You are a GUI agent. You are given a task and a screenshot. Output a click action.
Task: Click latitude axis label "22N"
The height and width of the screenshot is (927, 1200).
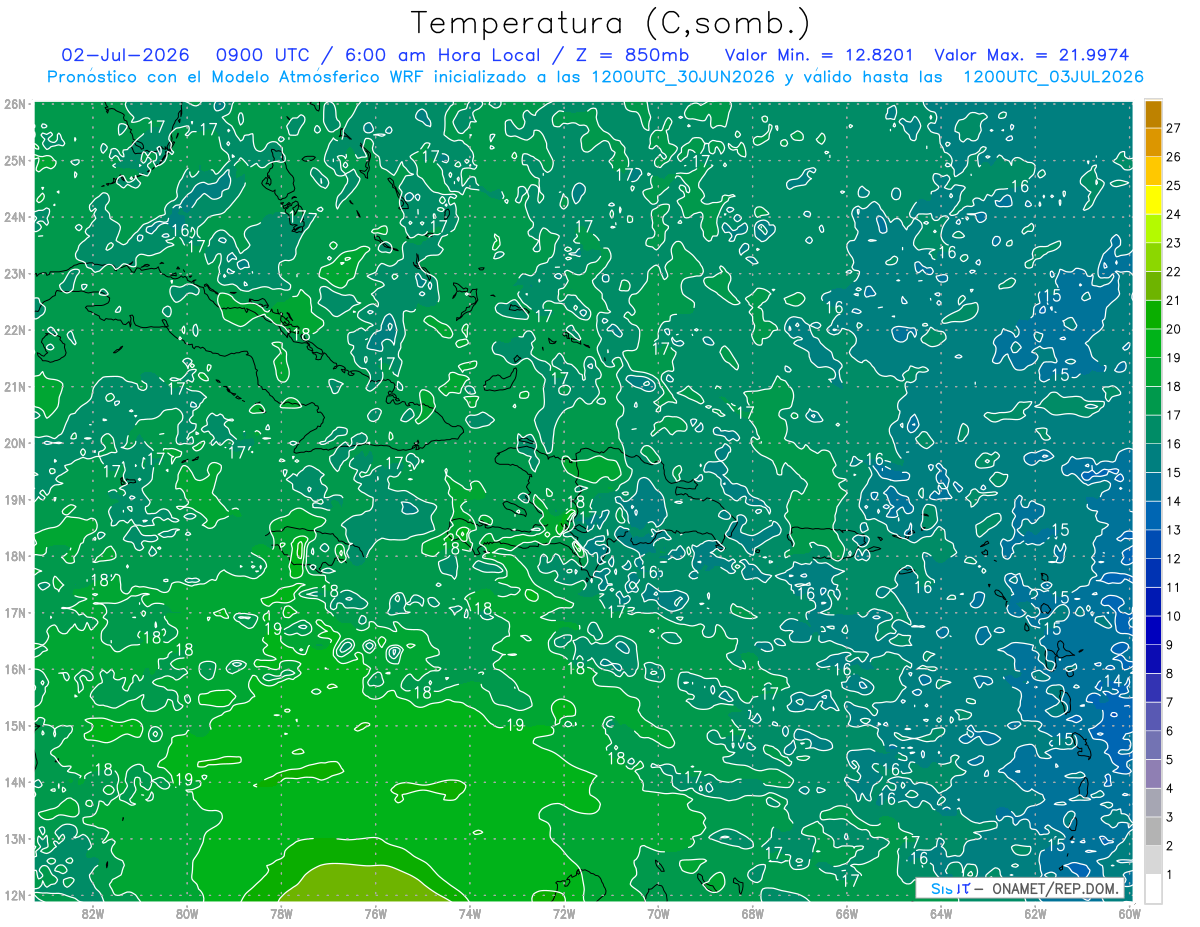click(15, 329)
